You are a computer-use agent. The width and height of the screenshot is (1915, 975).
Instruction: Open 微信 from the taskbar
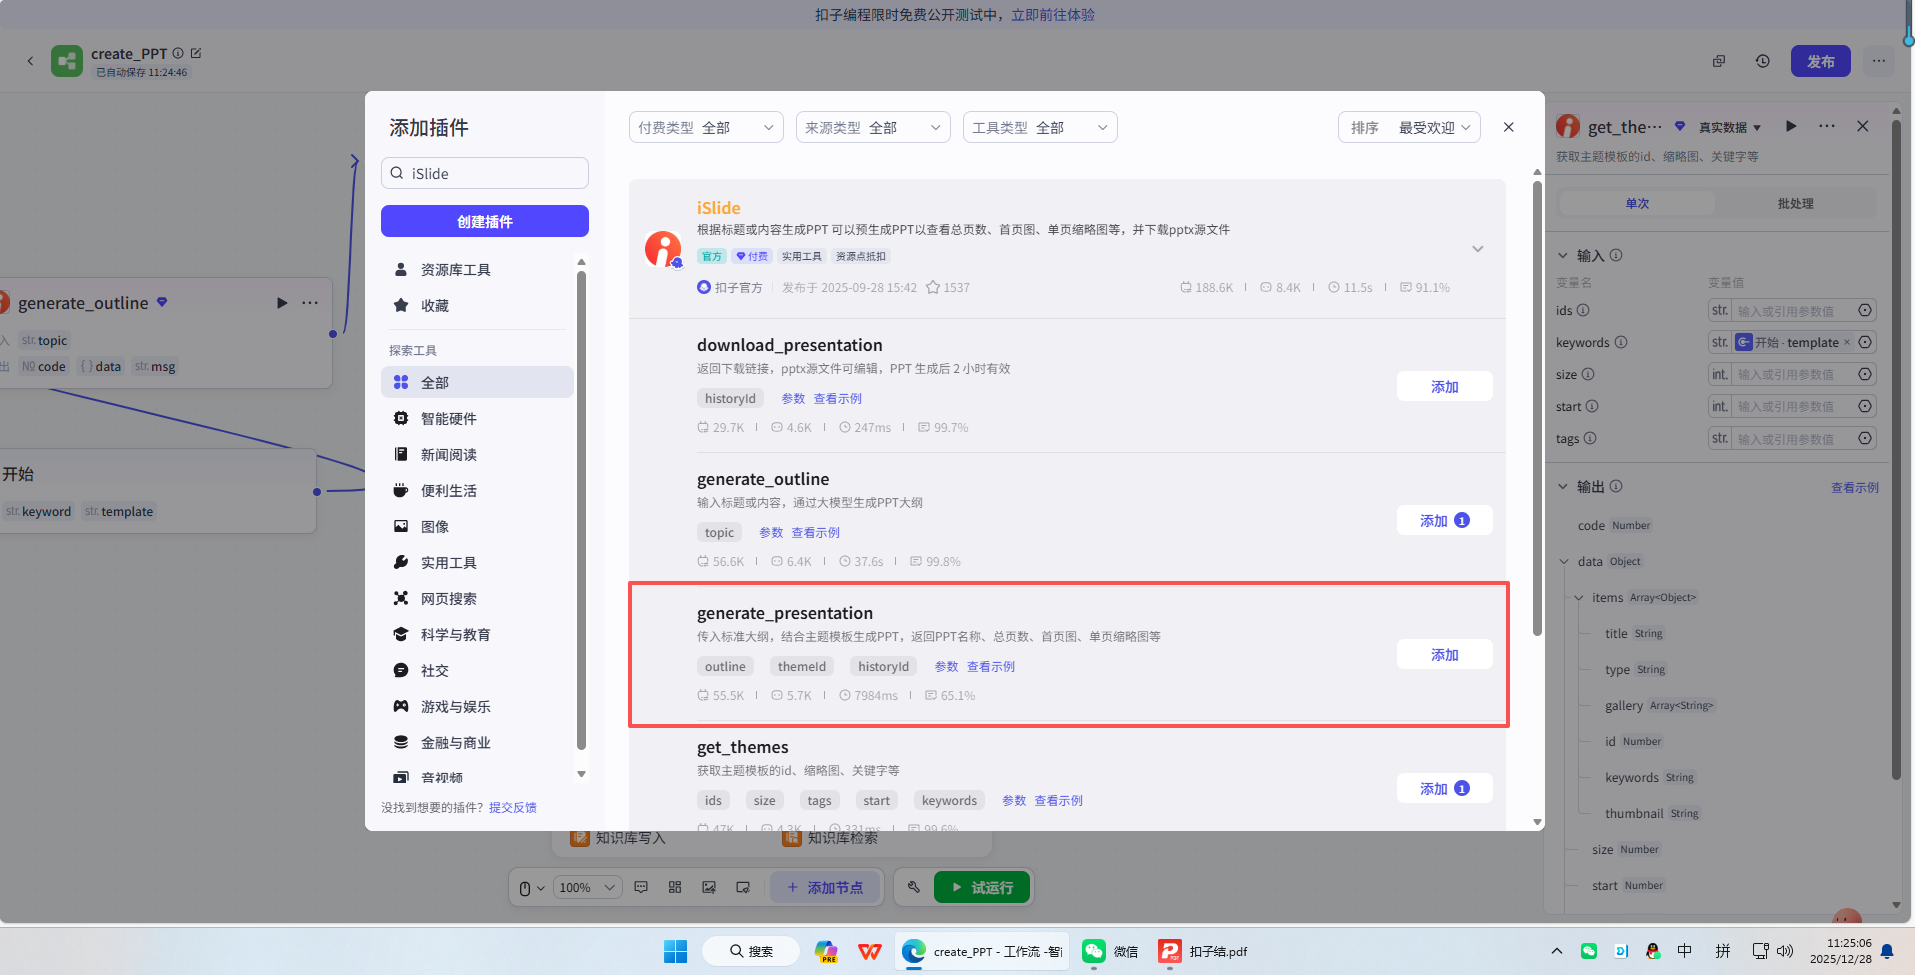pyautogui.click(x=1110, y=951)
